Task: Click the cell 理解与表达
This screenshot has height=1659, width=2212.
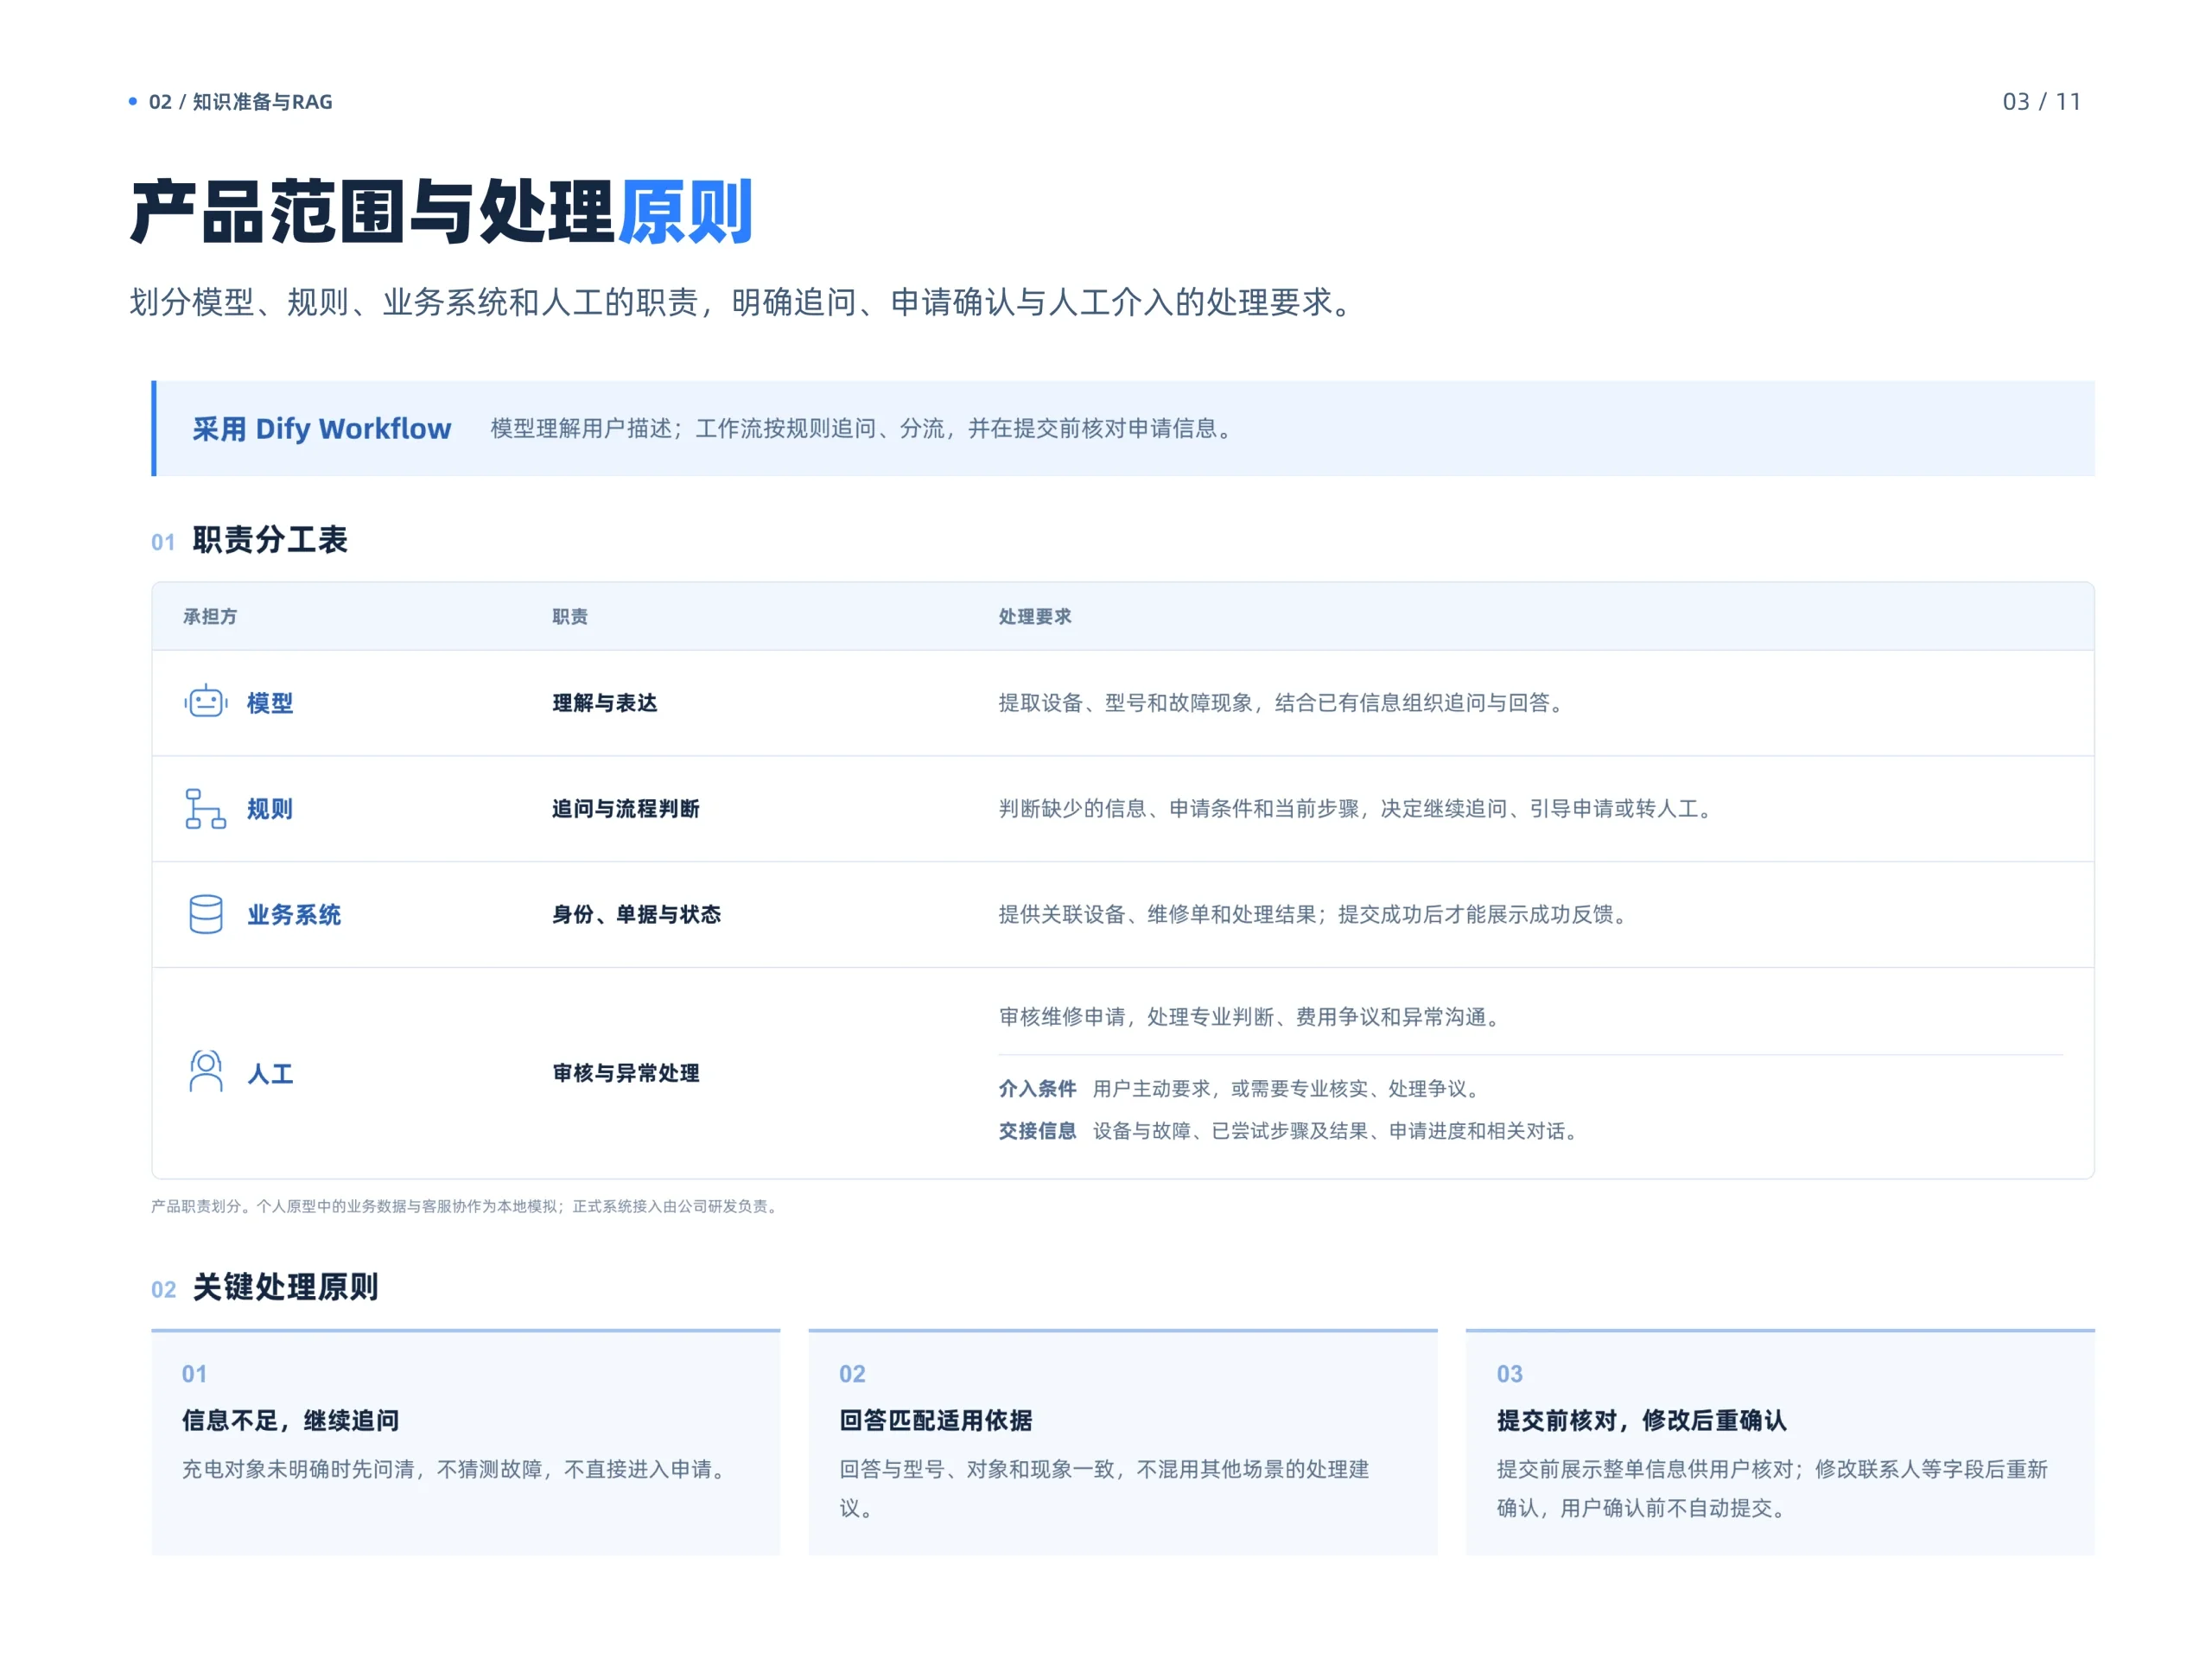Action: [x=605, y=703]
